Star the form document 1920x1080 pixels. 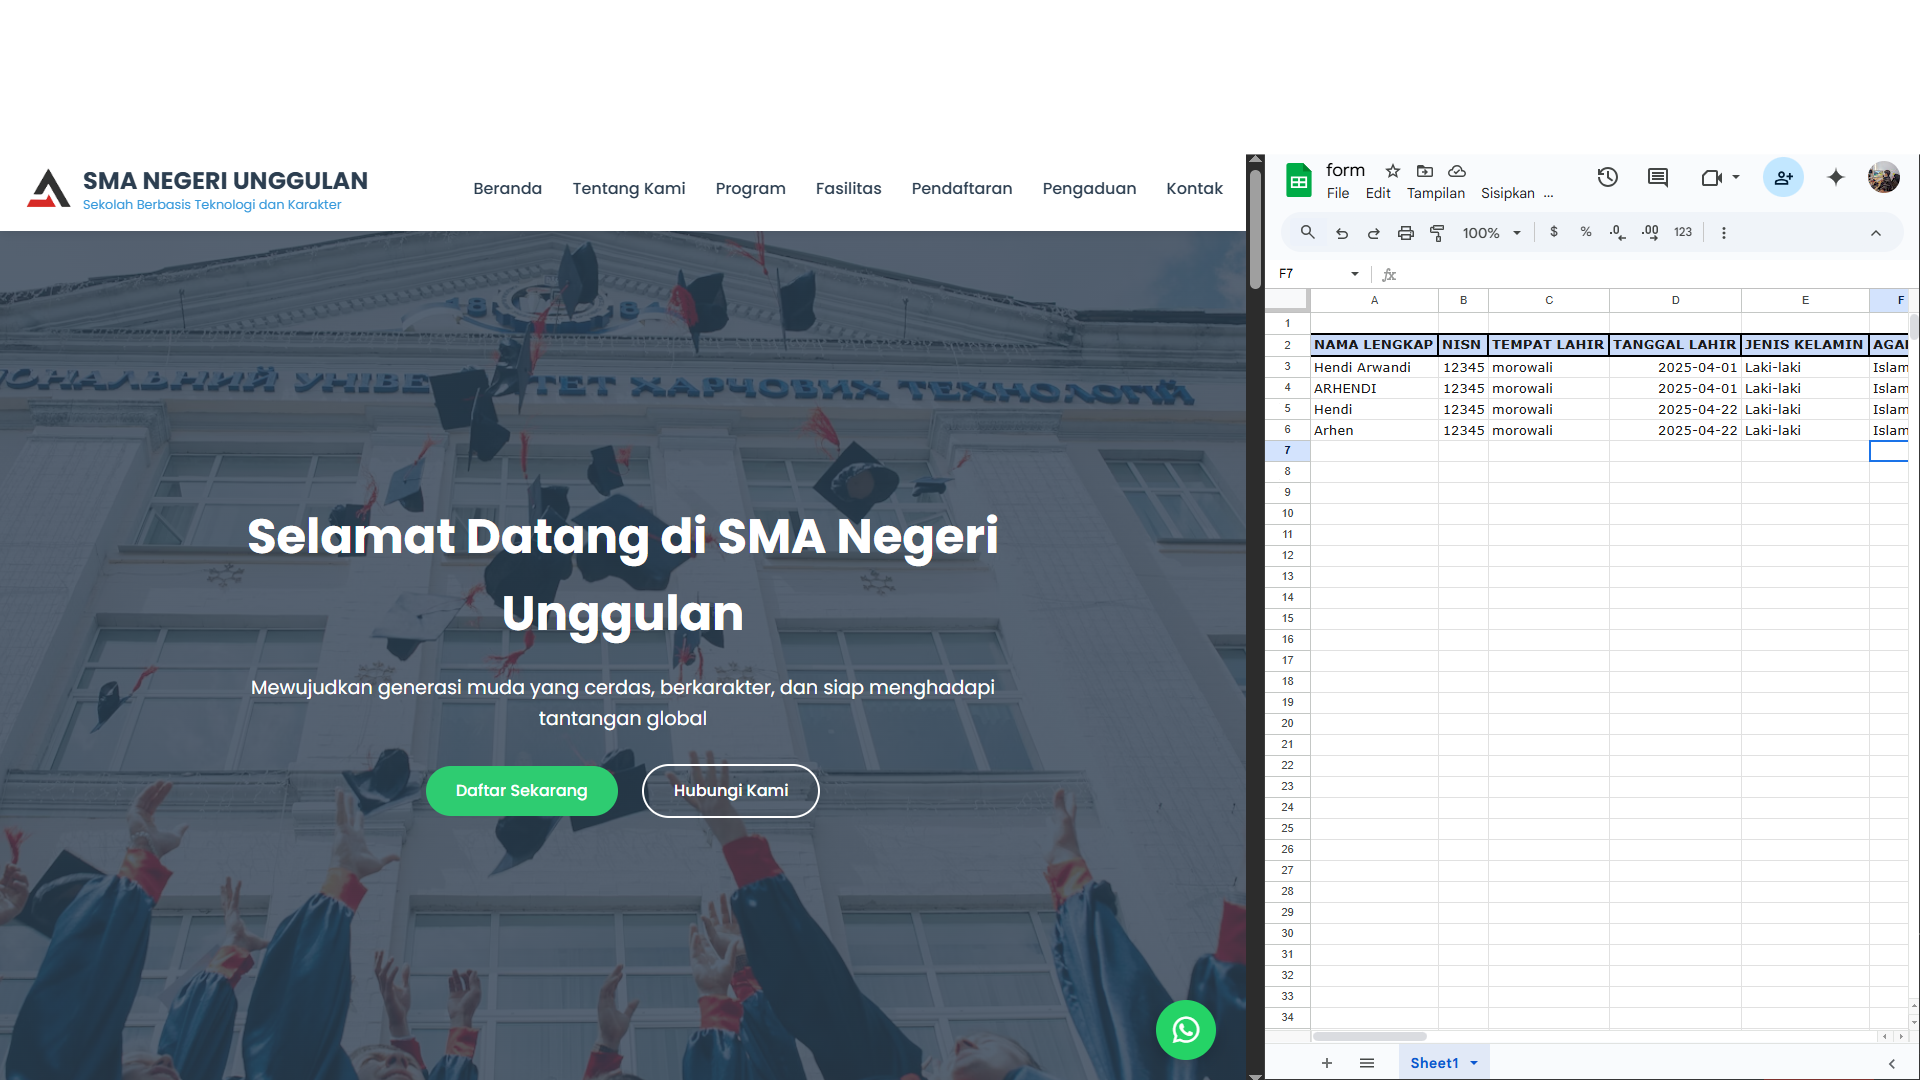click(x=1393, y=171)
